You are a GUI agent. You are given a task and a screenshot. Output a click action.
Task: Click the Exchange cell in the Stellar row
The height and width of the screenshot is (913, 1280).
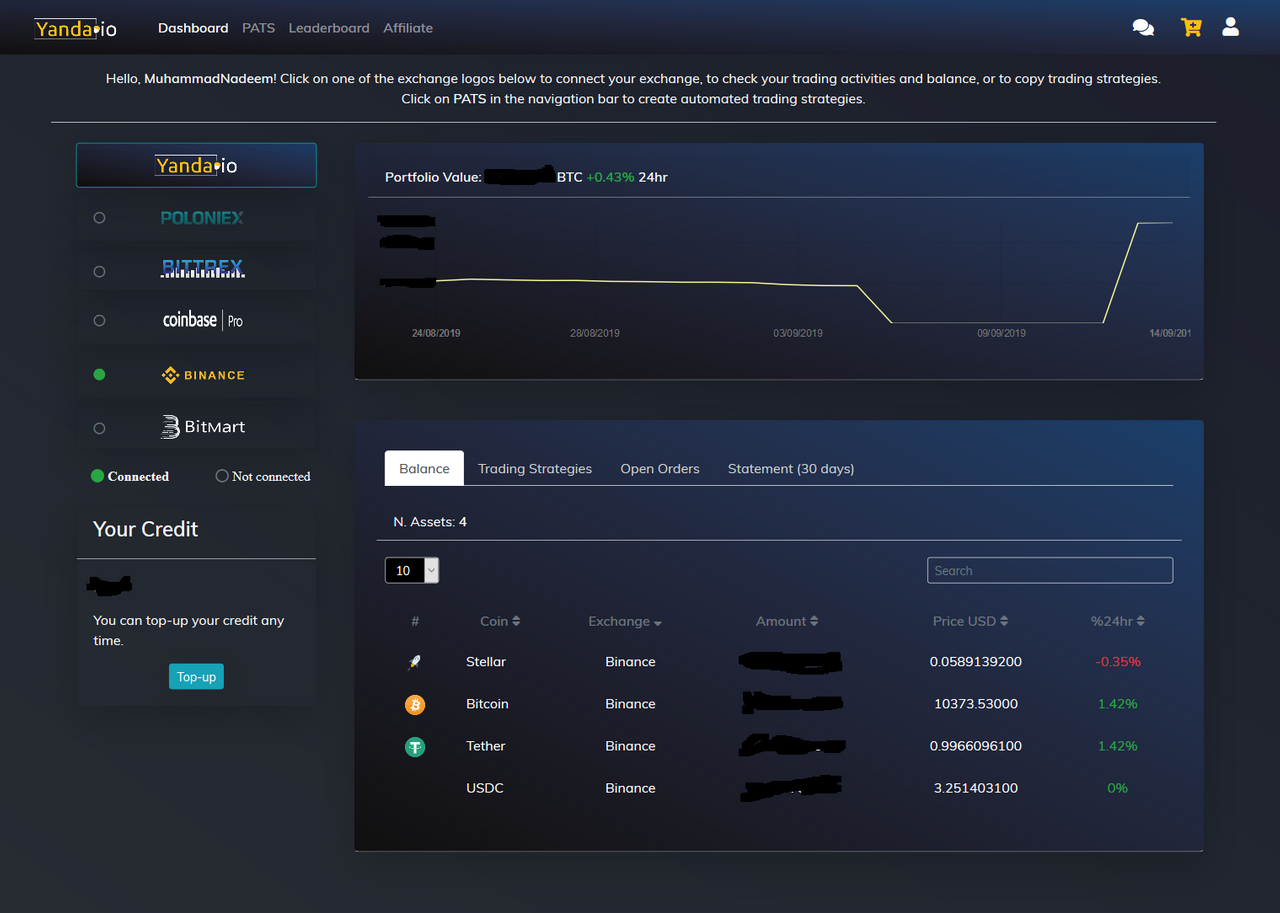tap(630, 662)
